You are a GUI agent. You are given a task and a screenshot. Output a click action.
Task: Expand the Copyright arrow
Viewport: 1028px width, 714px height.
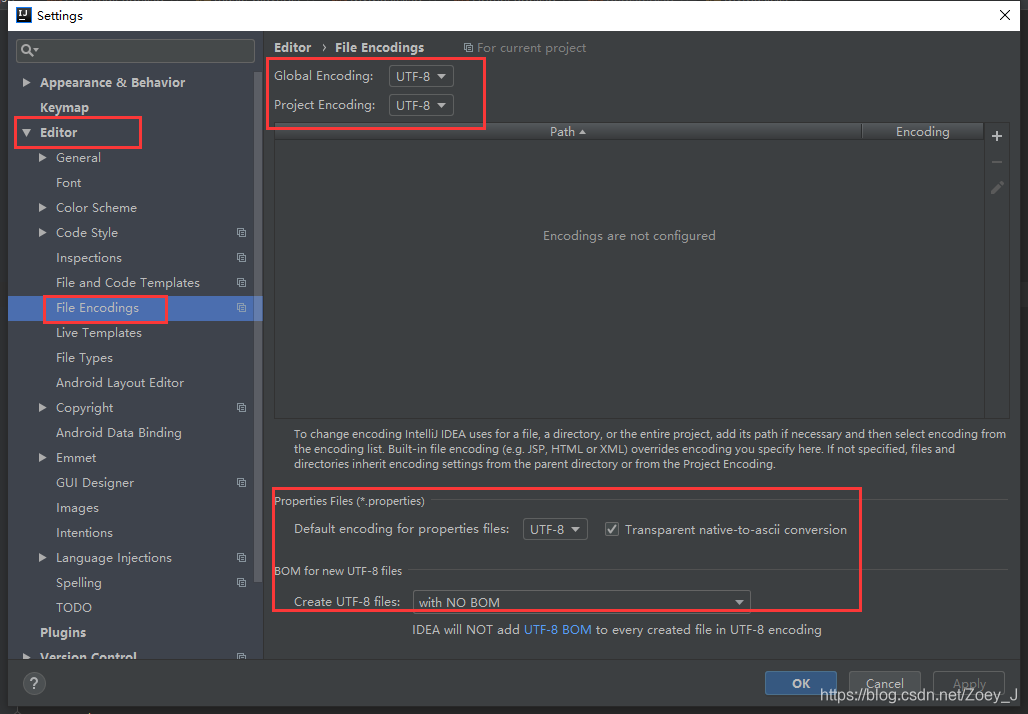(43, 408)
